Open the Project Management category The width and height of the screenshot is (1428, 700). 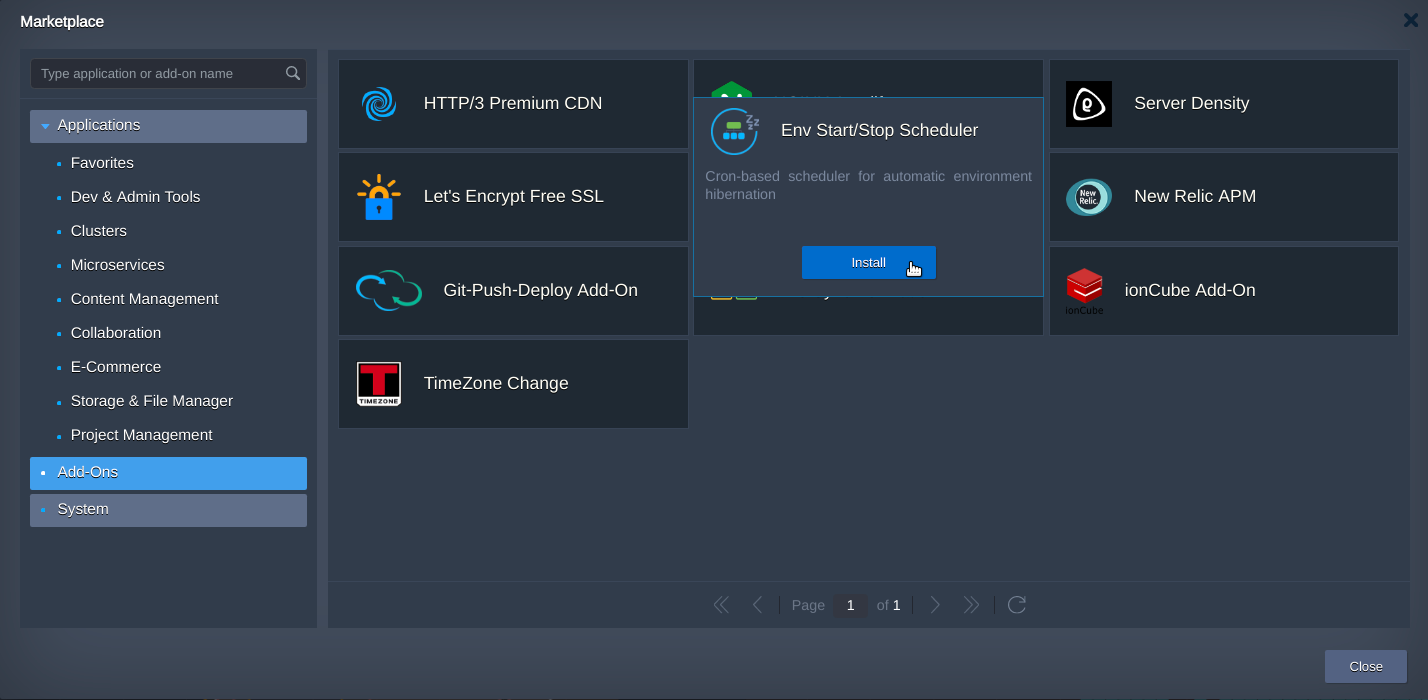pos(141,435)
